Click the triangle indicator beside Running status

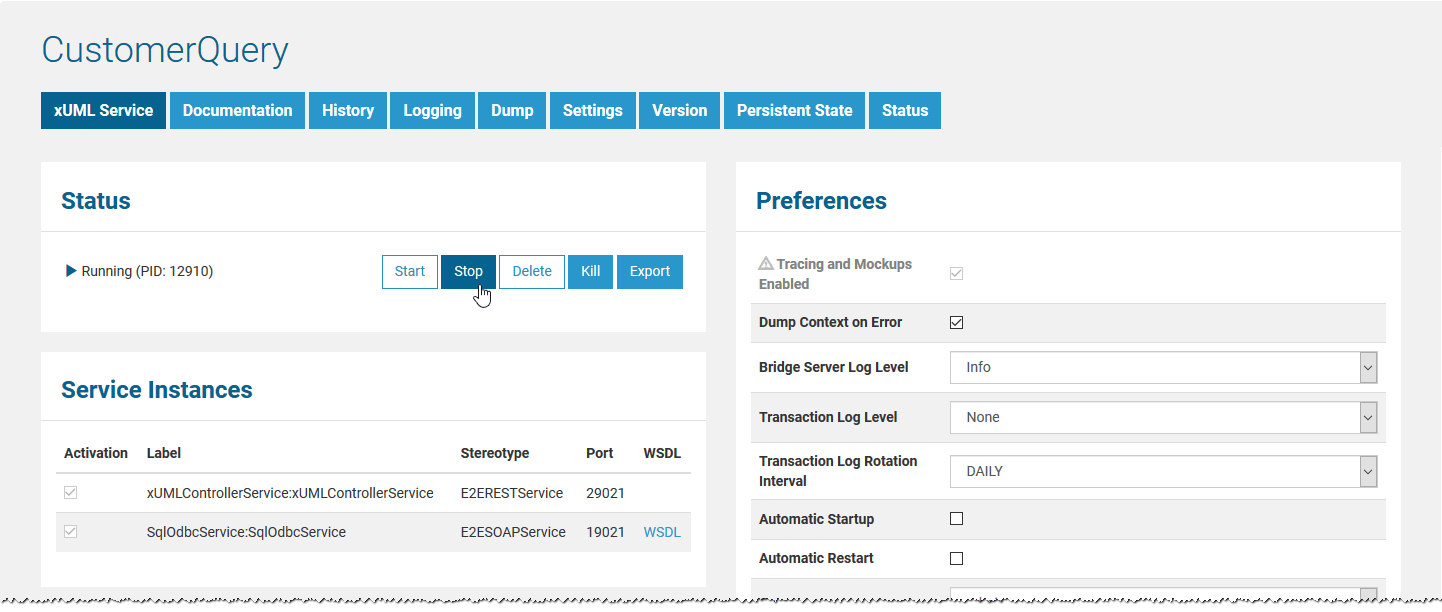point(70,270)
